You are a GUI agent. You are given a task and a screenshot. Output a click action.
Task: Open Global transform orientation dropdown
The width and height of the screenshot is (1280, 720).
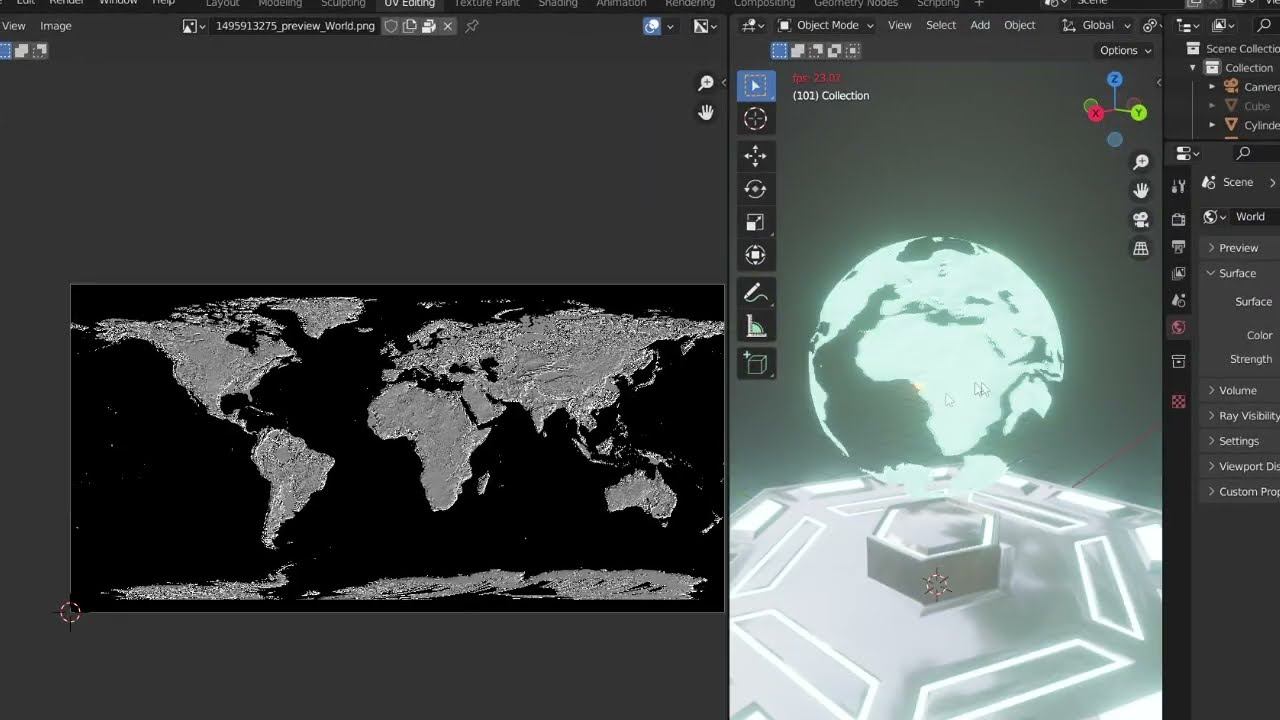click(1096, 25)
